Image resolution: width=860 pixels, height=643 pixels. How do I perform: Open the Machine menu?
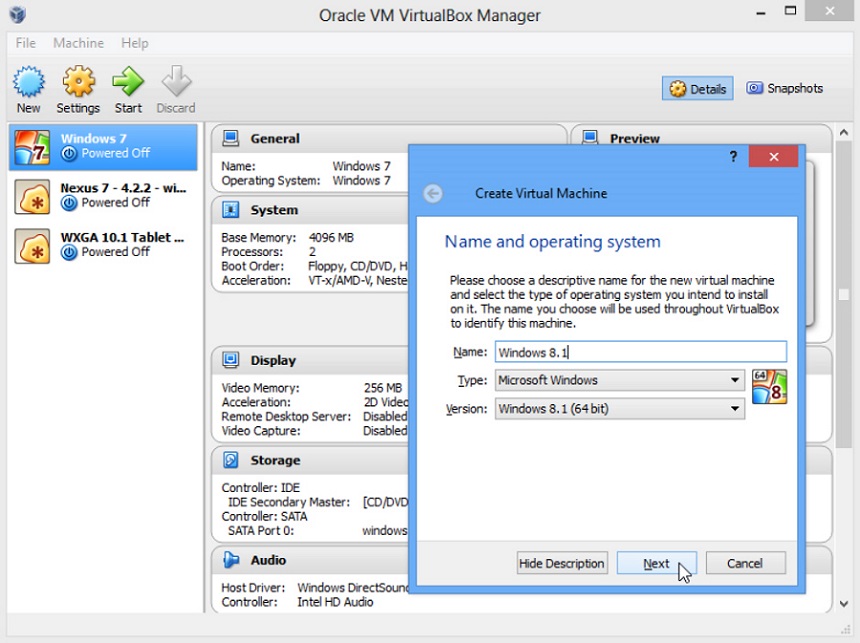coord(78,43)
